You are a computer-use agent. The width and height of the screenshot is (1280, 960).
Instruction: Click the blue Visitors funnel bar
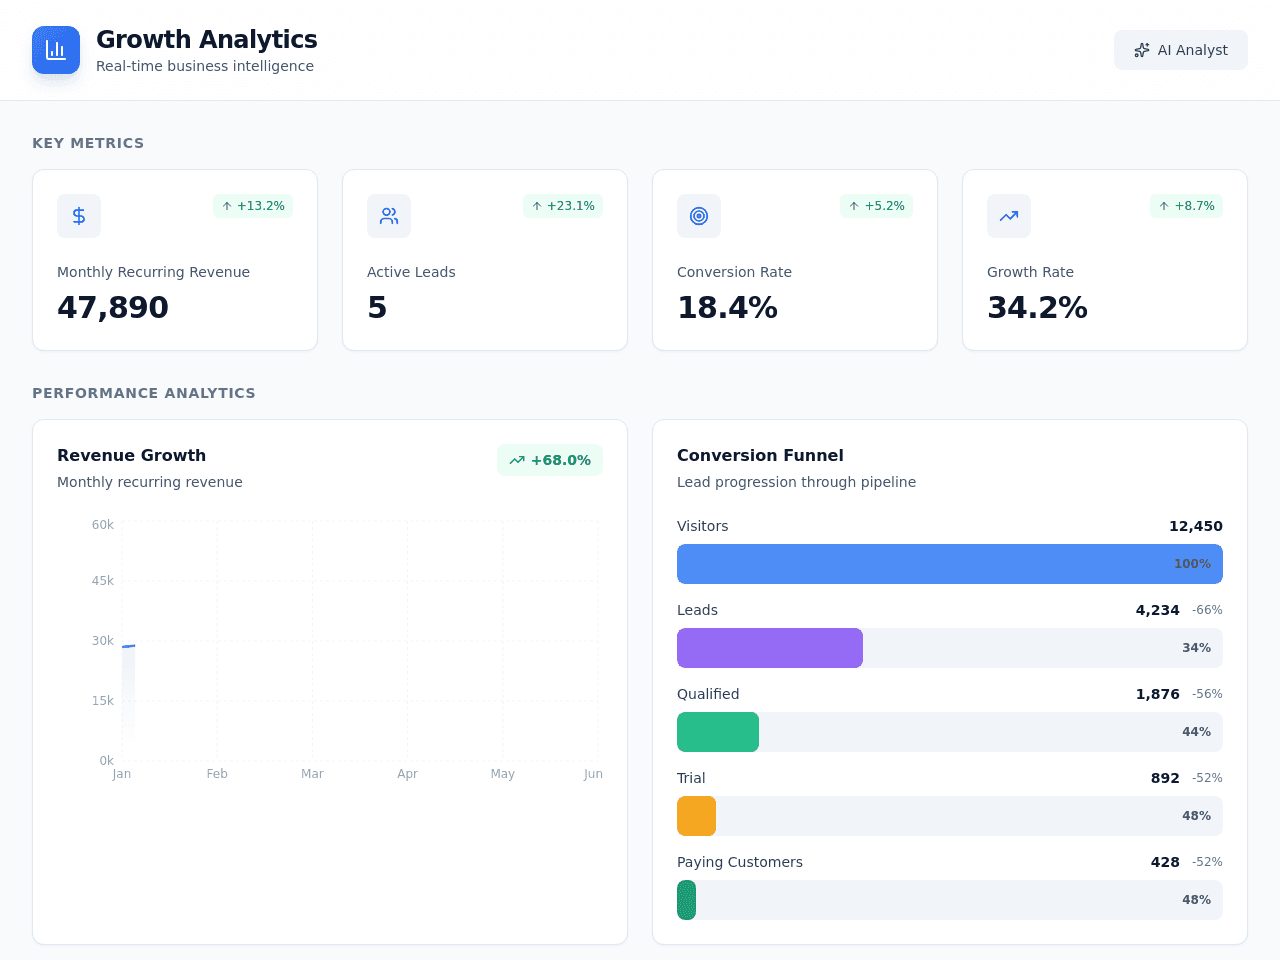coord(950,564)
